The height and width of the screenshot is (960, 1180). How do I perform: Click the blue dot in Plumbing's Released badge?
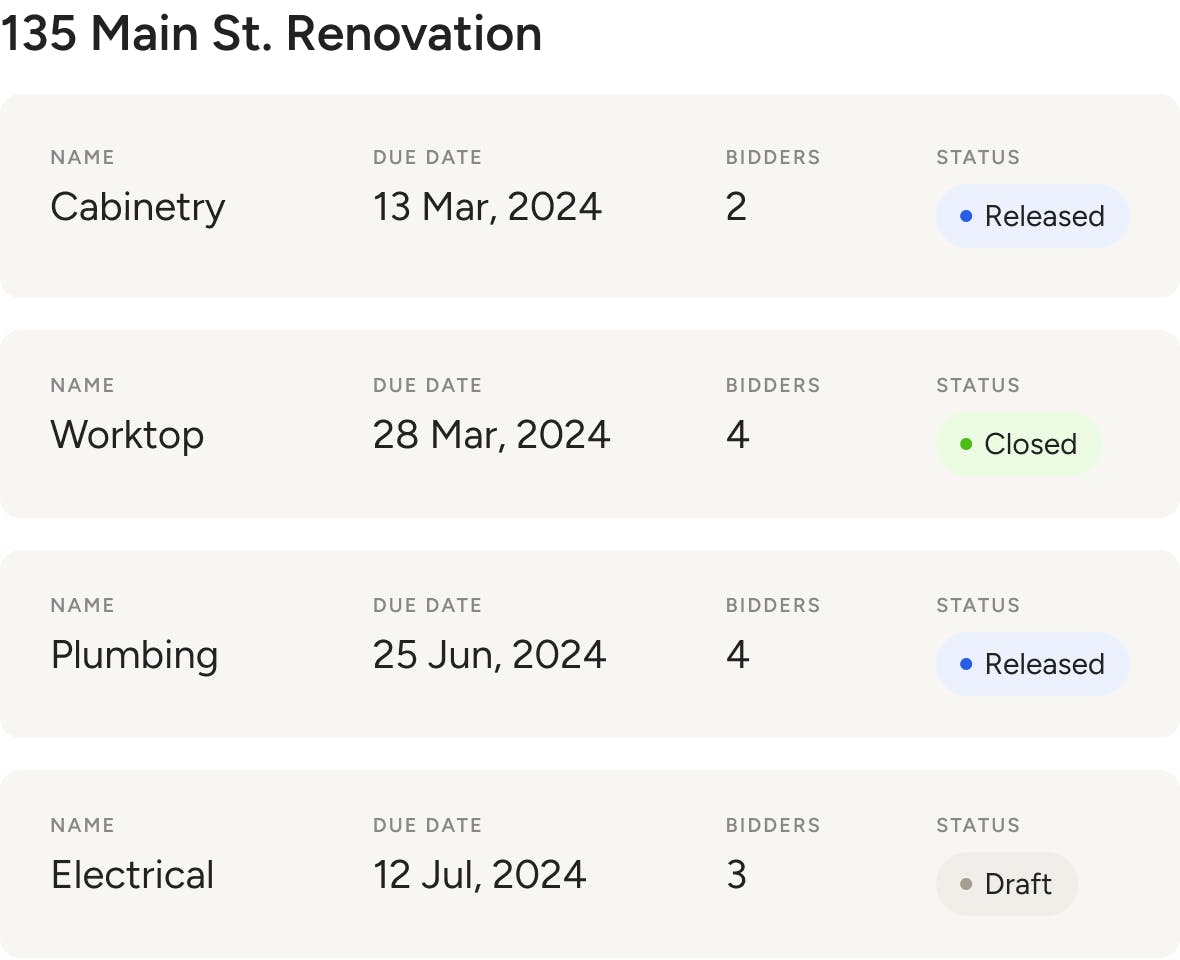(966, 664)
